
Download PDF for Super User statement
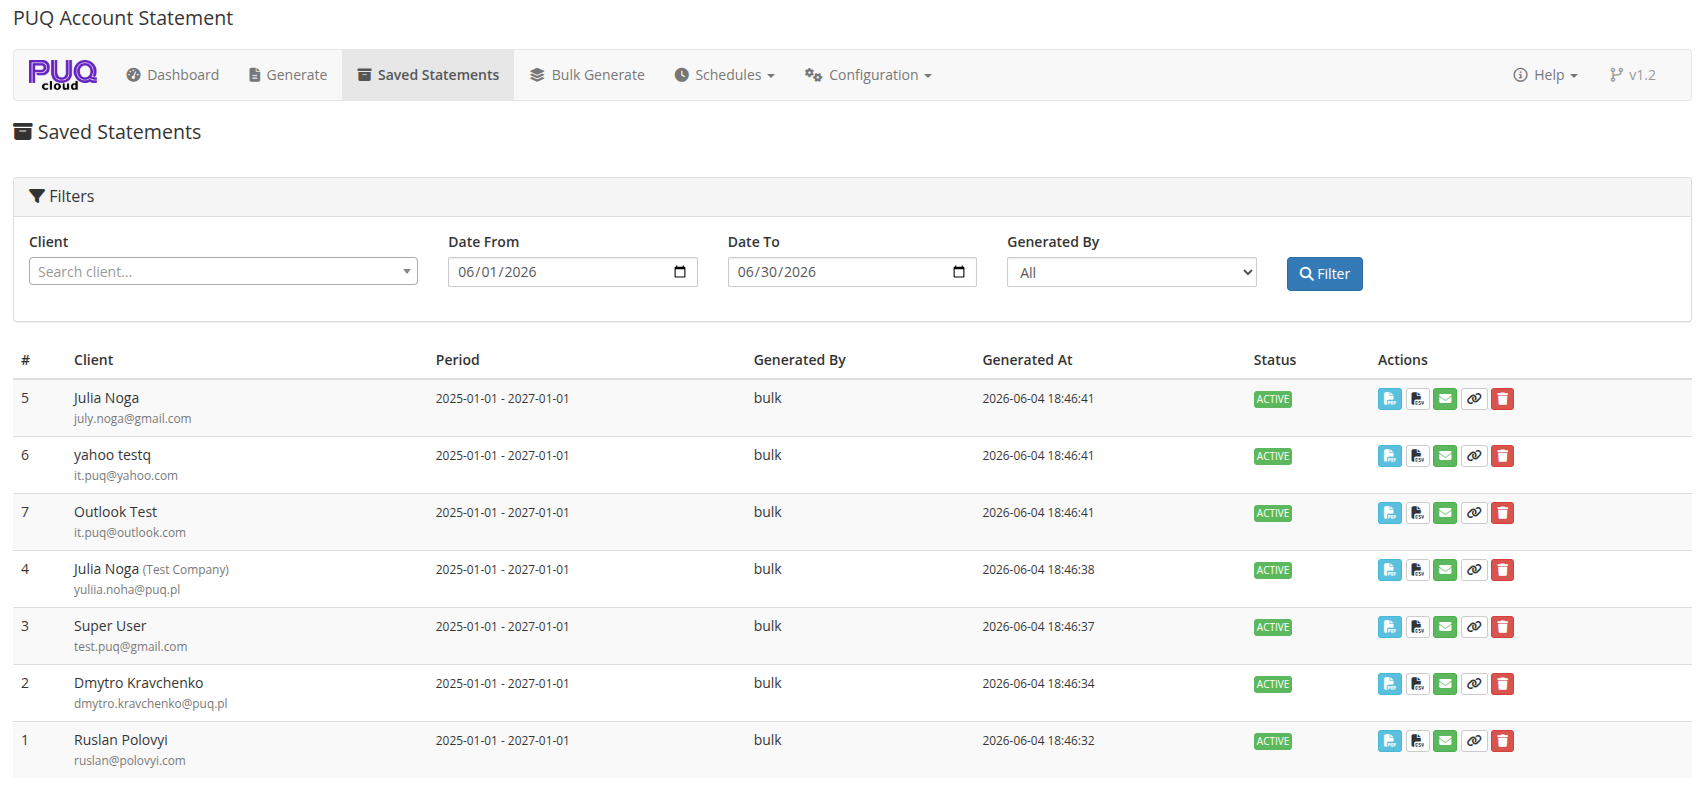pyautogui.click(x=1390, y=627)
